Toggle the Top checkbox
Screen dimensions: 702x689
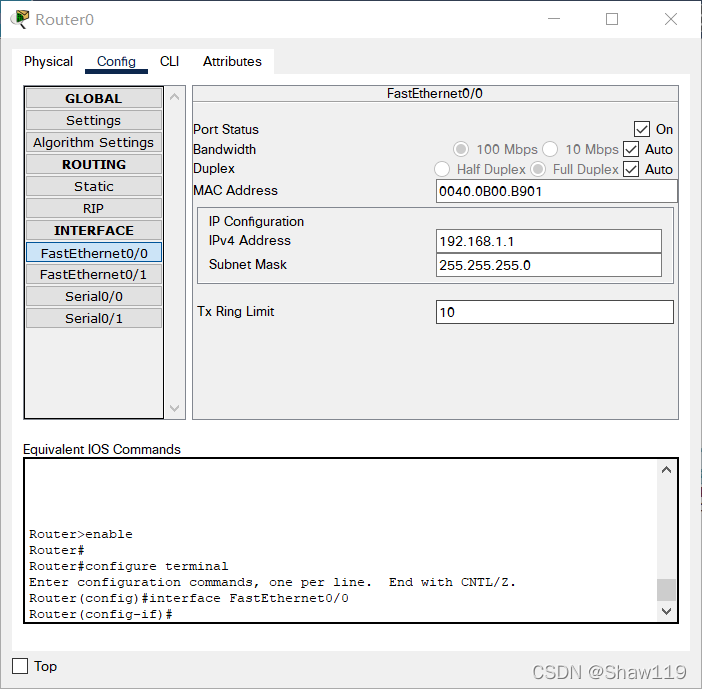pos(20,666)
